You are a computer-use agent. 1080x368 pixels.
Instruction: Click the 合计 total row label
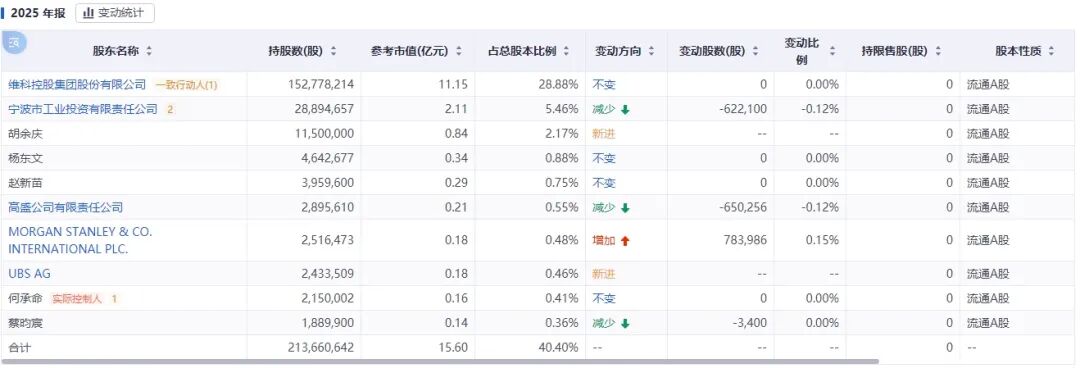click(x=20, y=348)
